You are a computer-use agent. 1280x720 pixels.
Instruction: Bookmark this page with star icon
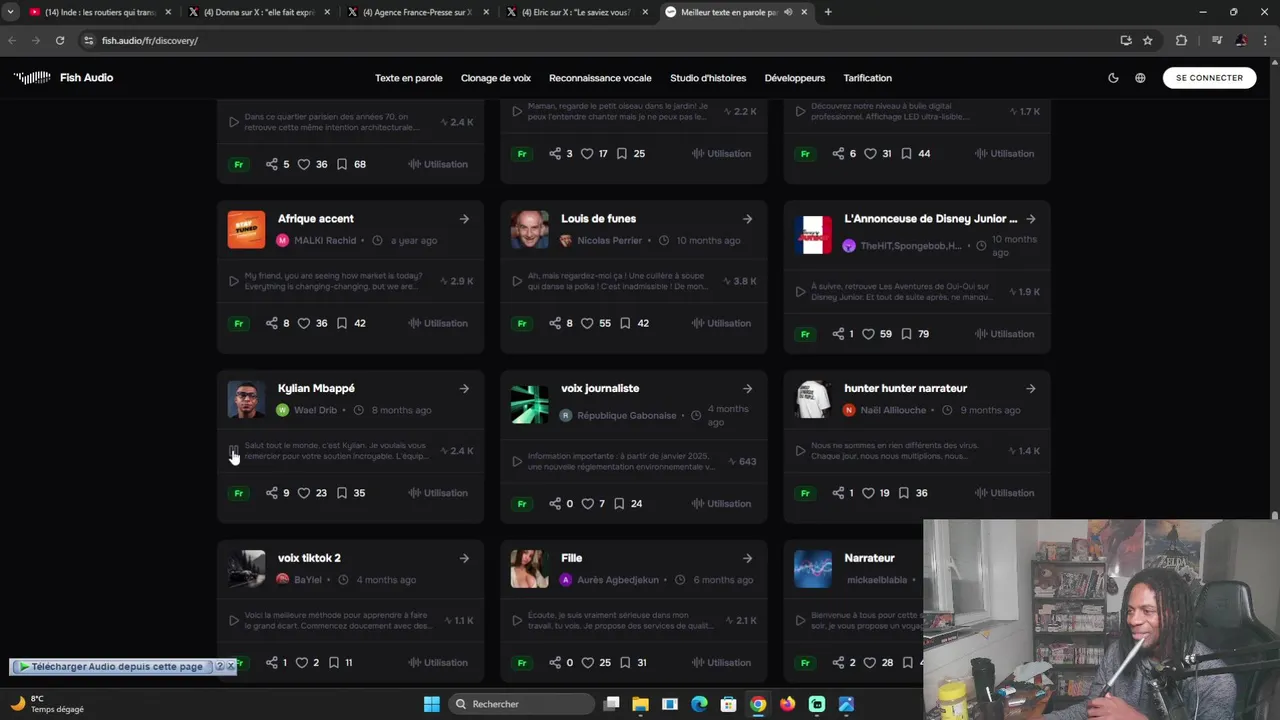coord(1148,40)
